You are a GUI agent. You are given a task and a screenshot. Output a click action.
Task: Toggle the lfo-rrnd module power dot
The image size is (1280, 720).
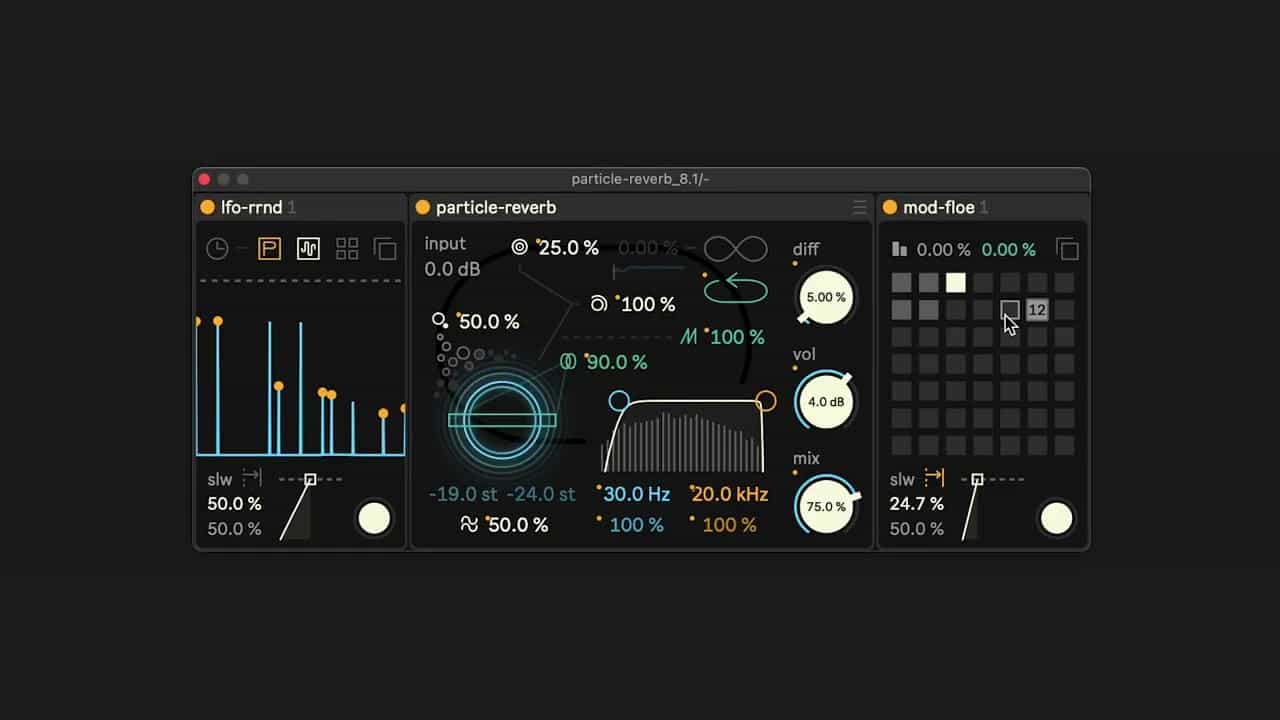[x=208, y=207]
